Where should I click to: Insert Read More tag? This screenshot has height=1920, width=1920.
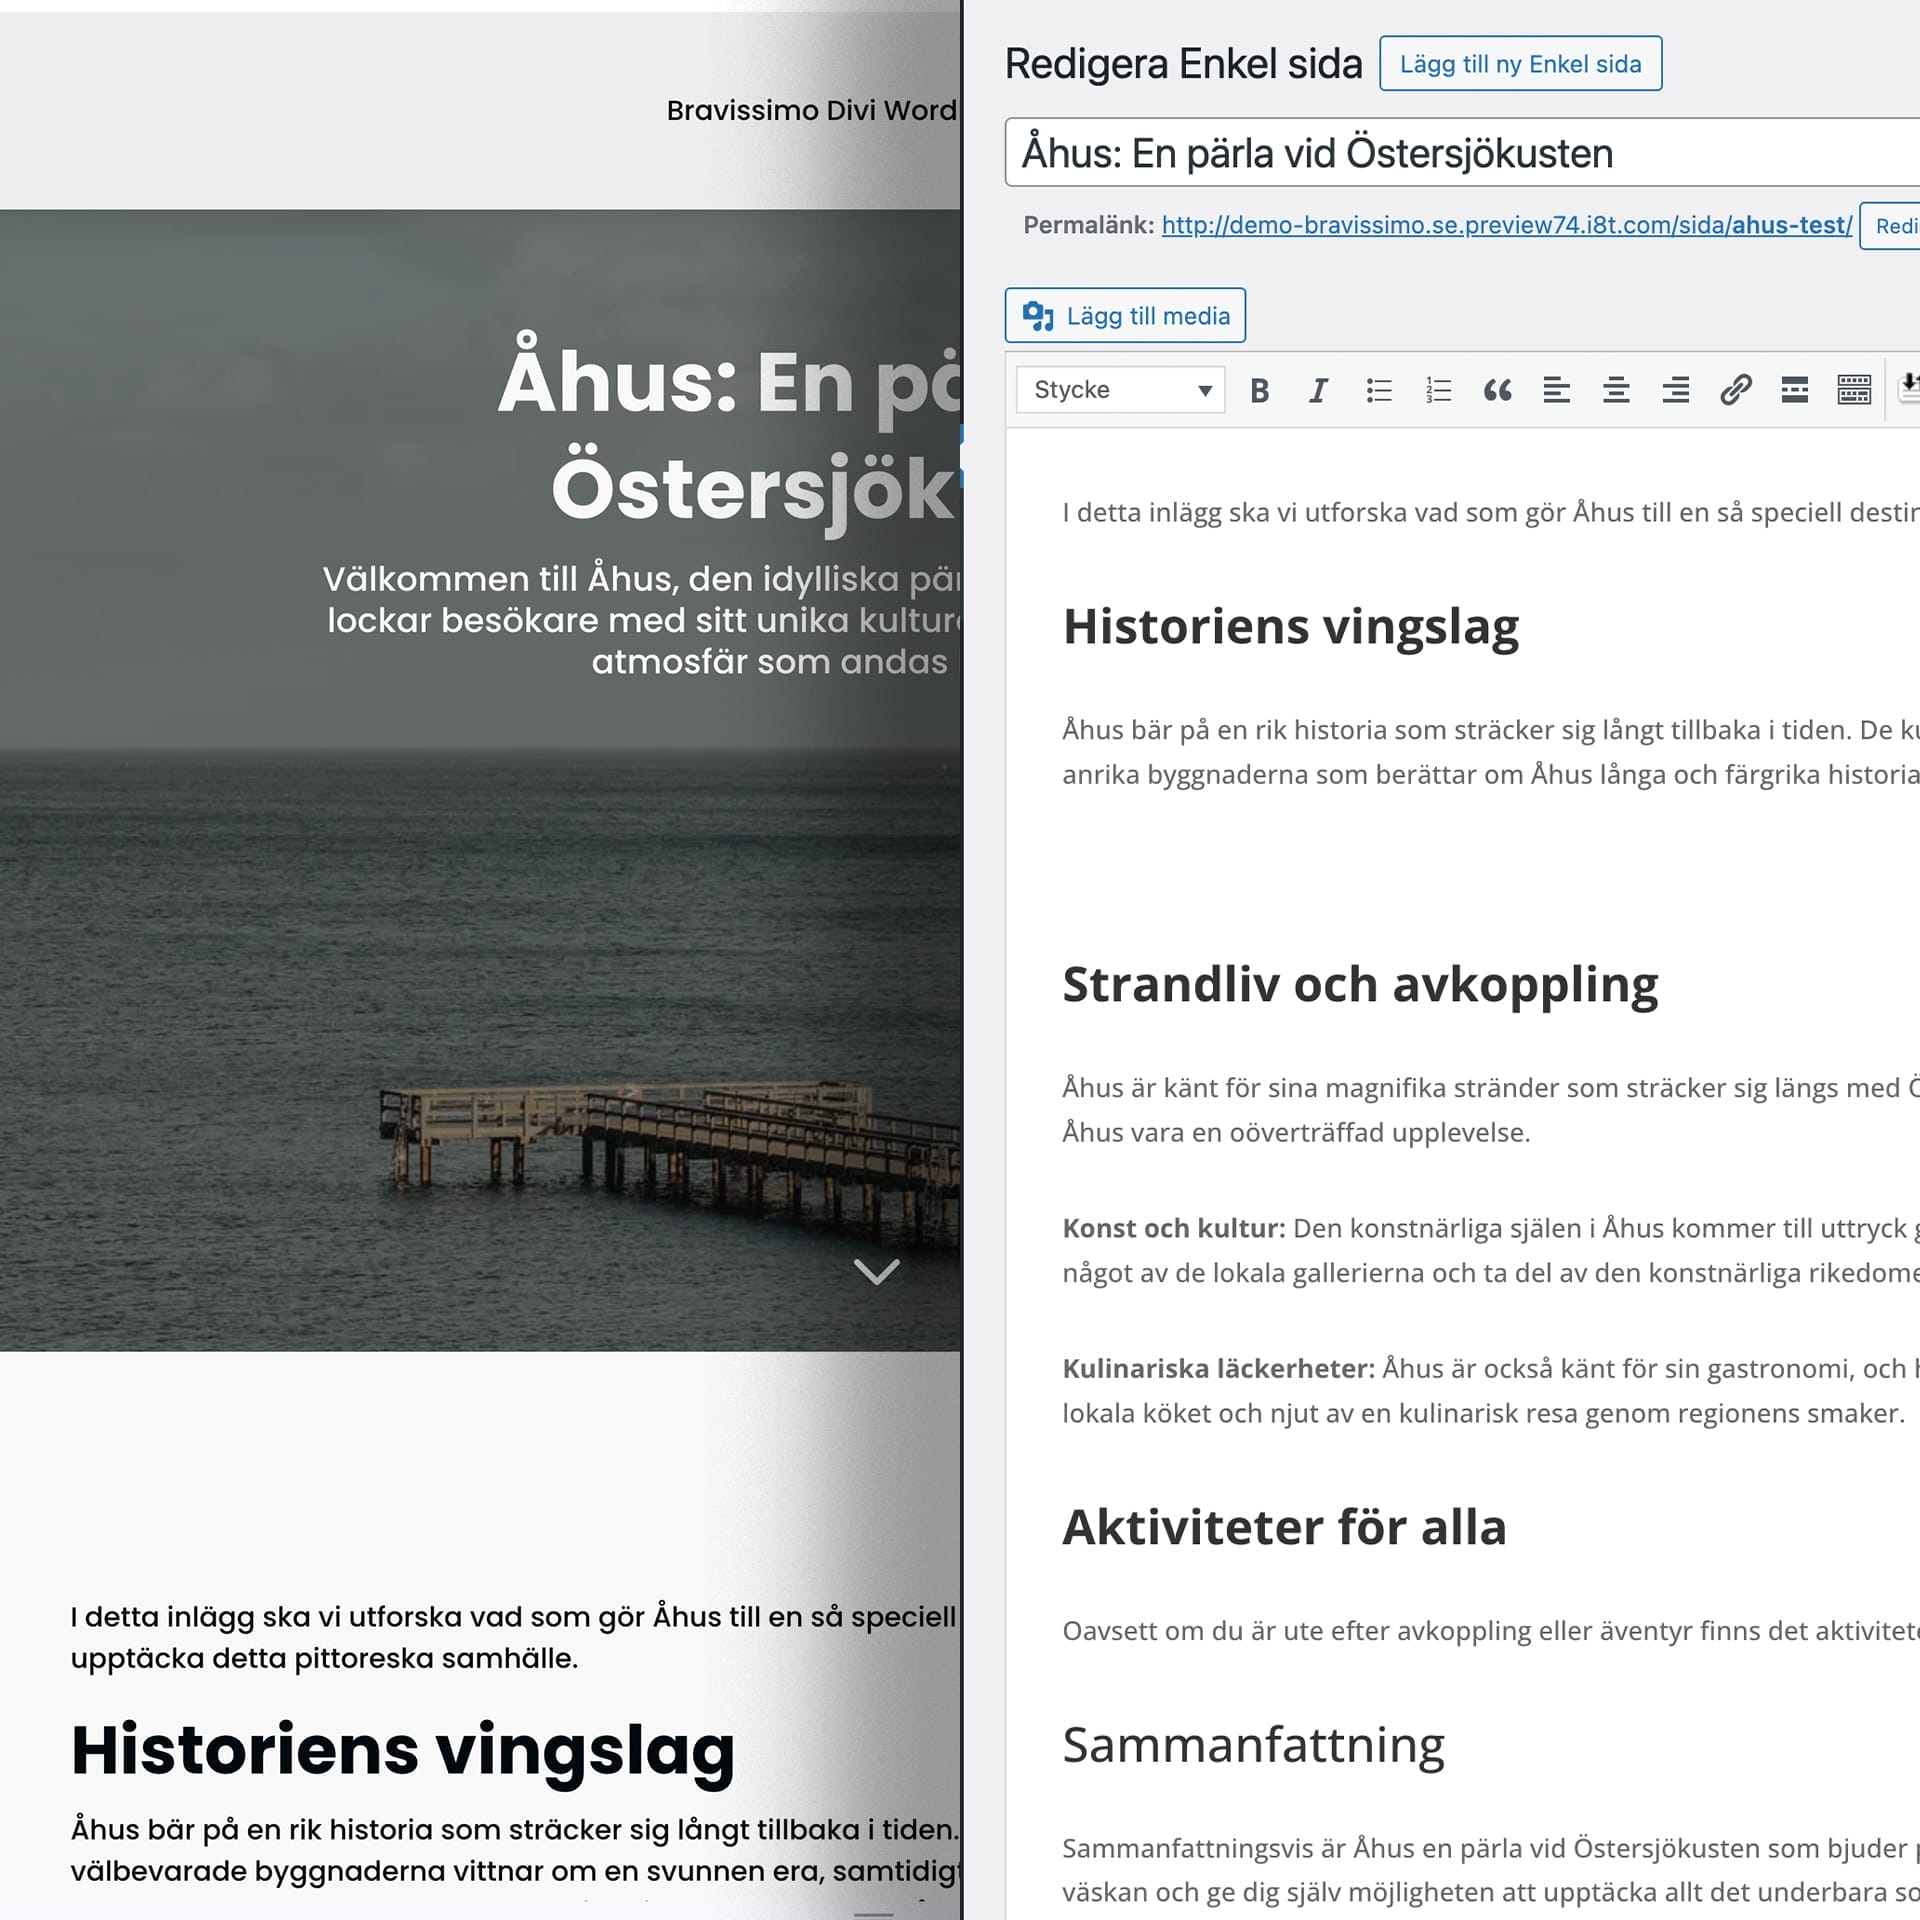pos(1794,390)
